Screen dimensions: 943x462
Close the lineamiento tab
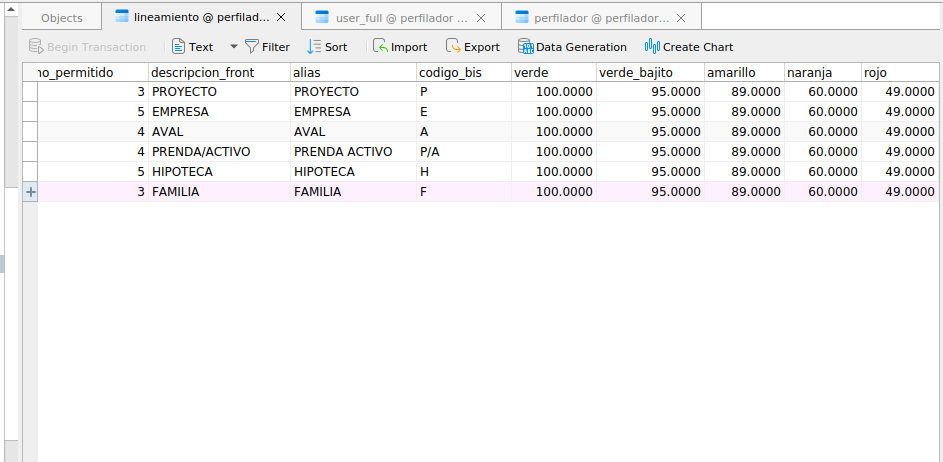281,18
